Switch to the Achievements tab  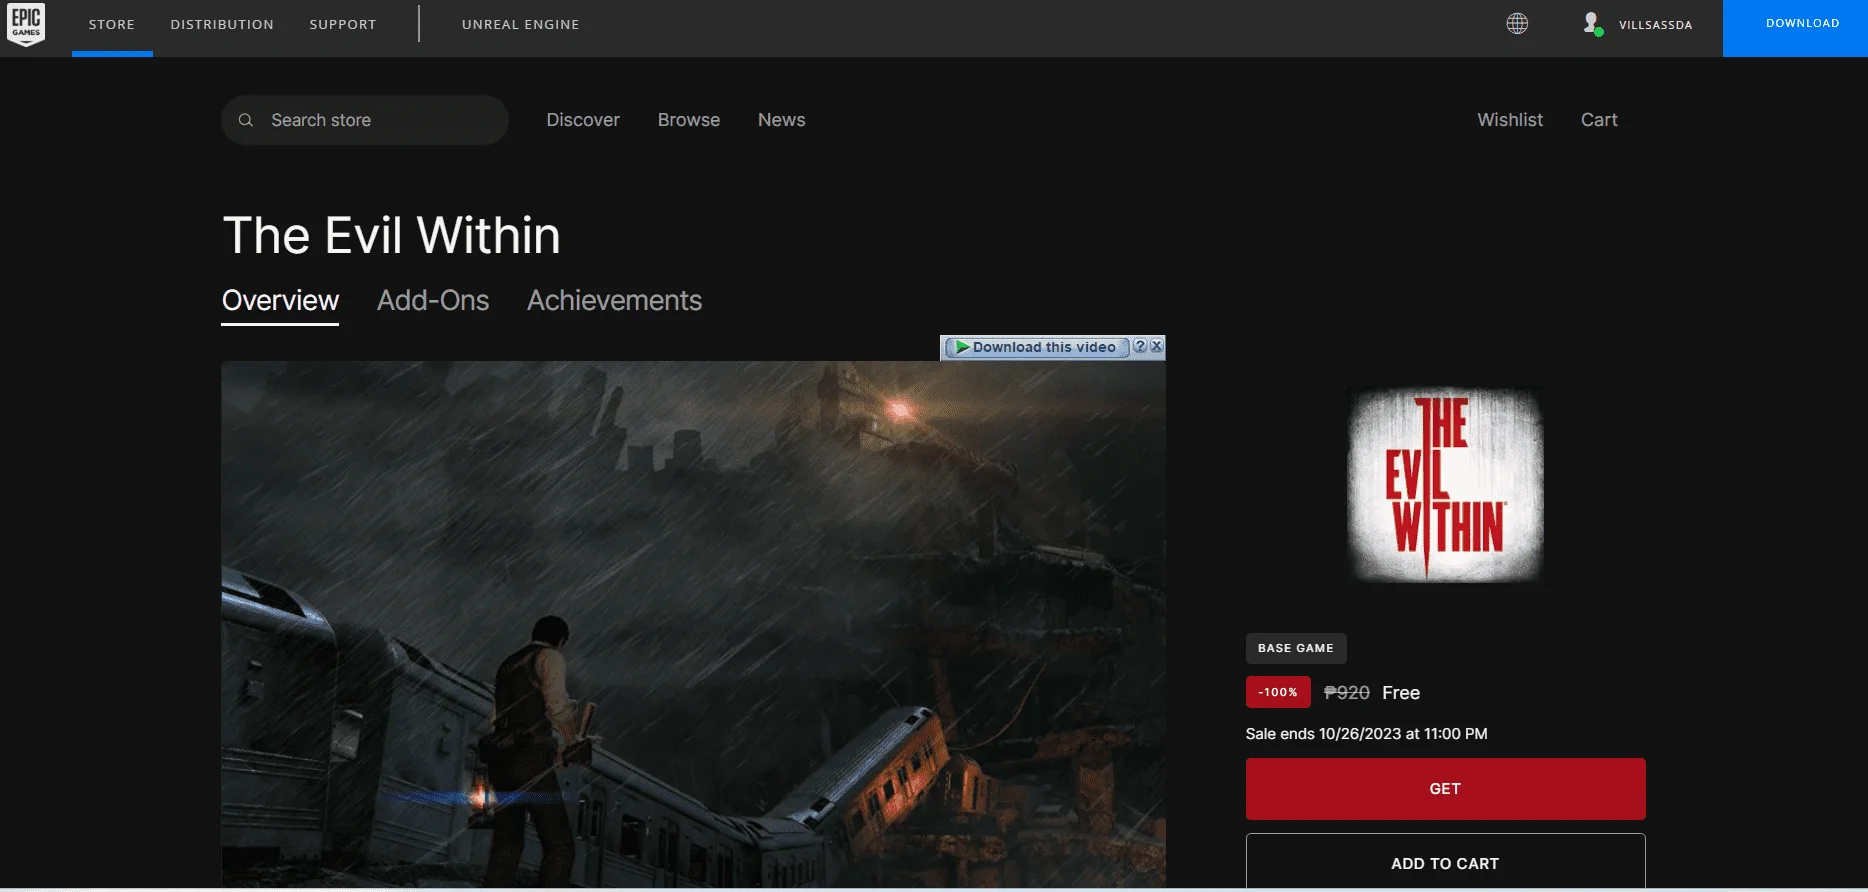click(x=614, y=301)
